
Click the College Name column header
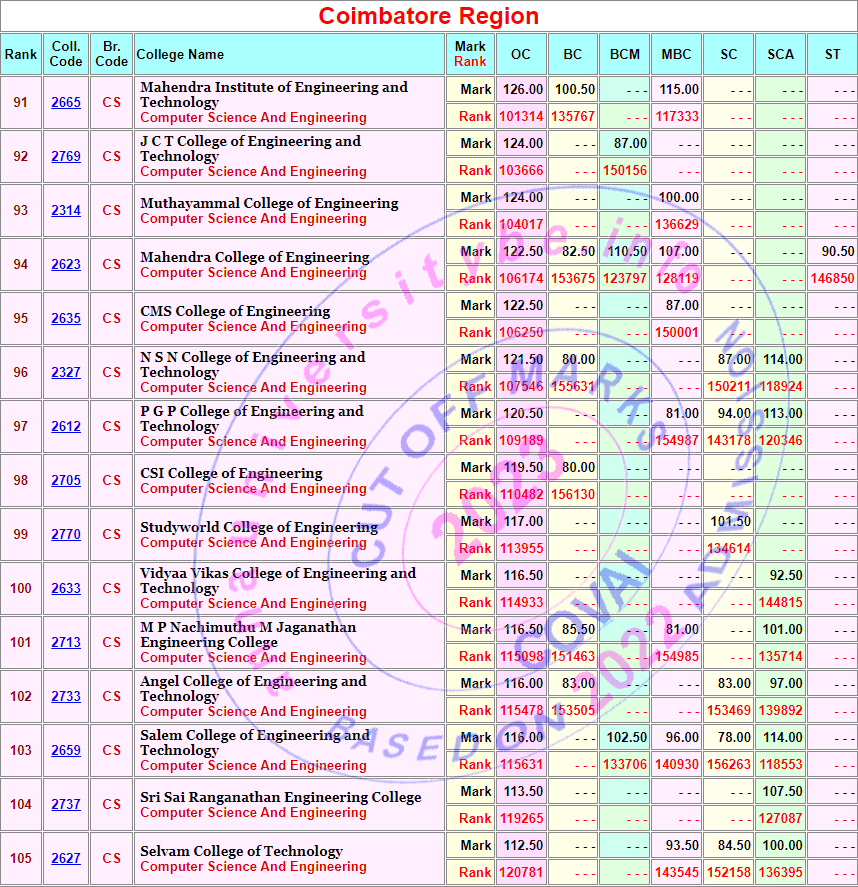(x=180, y=54)
